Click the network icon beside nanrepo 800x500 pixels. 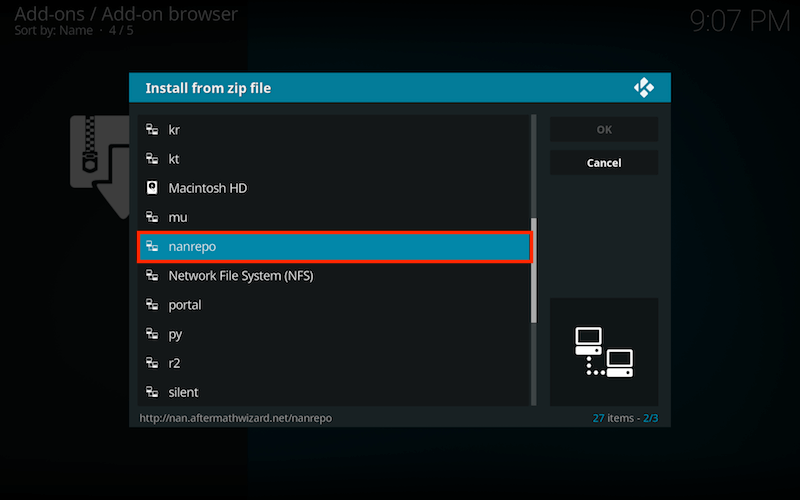coord(152,246)
